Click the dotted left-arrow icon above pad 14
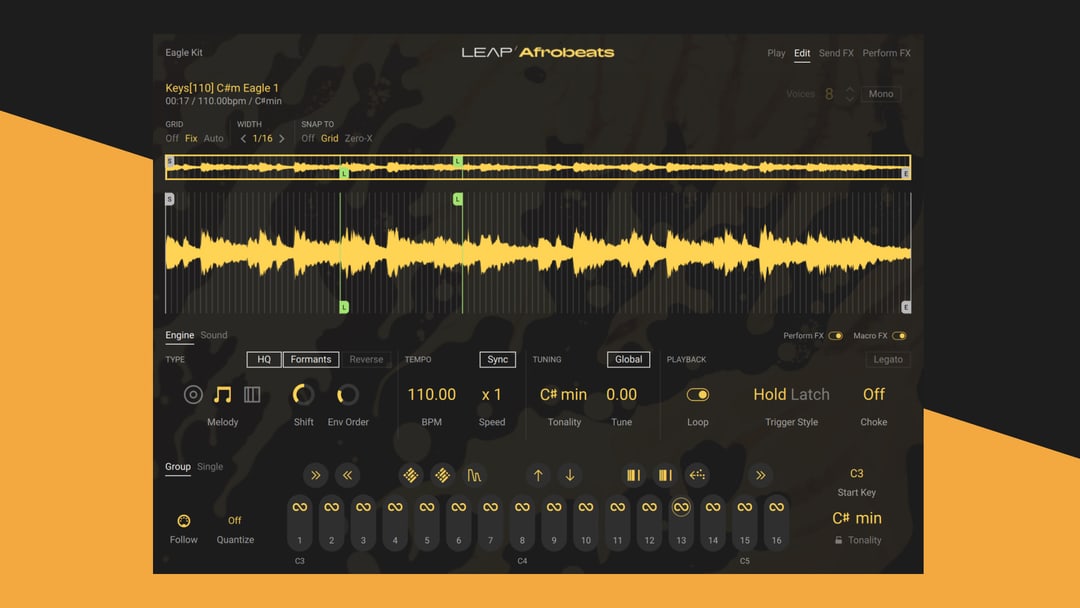Image resolution: width=1080 pixels, height=608 pixels. tap(697, 476)
